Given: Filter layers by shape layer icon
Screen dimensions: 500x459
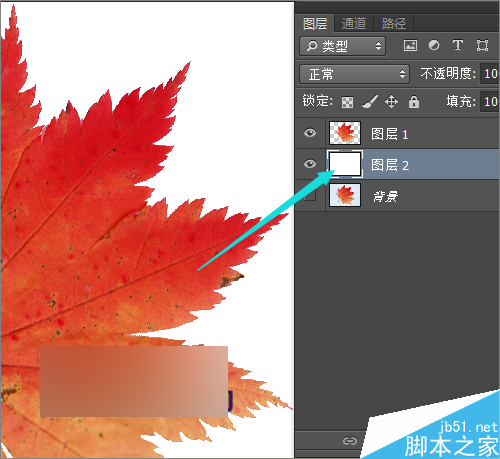Looking at the screenshot, I should coord(482,45).
